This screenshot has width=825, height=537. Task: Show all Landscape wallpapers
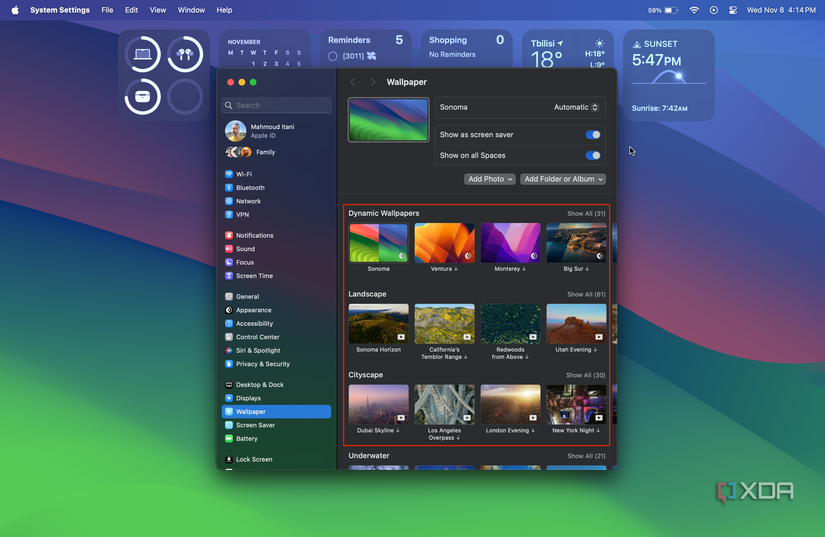[586, 295]
